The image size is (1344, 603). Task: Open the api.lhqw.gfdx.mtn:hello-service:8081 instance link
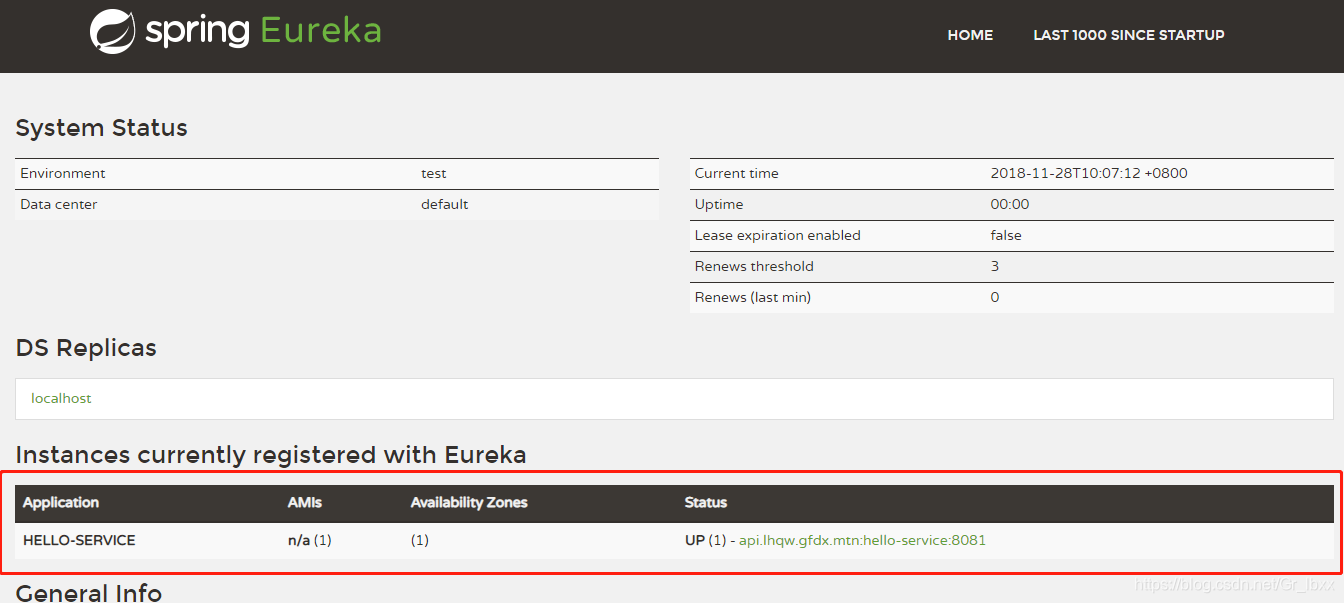point(862,540)
